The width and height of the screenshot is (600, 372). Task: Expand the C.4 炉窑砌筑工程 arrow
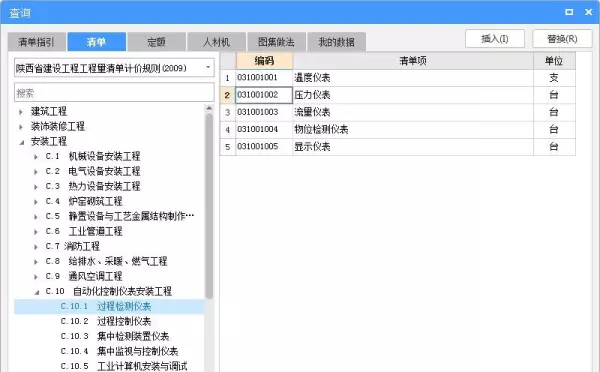pos(36,201)
